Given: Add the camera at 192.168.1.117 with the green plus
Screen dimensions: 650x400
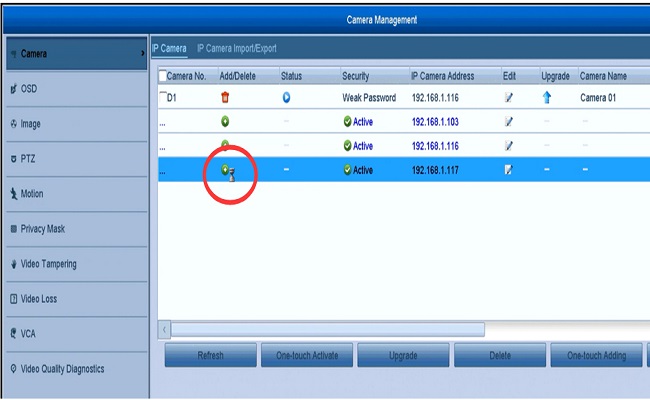Looking at the screenshot, I should (x=225, y=169).
